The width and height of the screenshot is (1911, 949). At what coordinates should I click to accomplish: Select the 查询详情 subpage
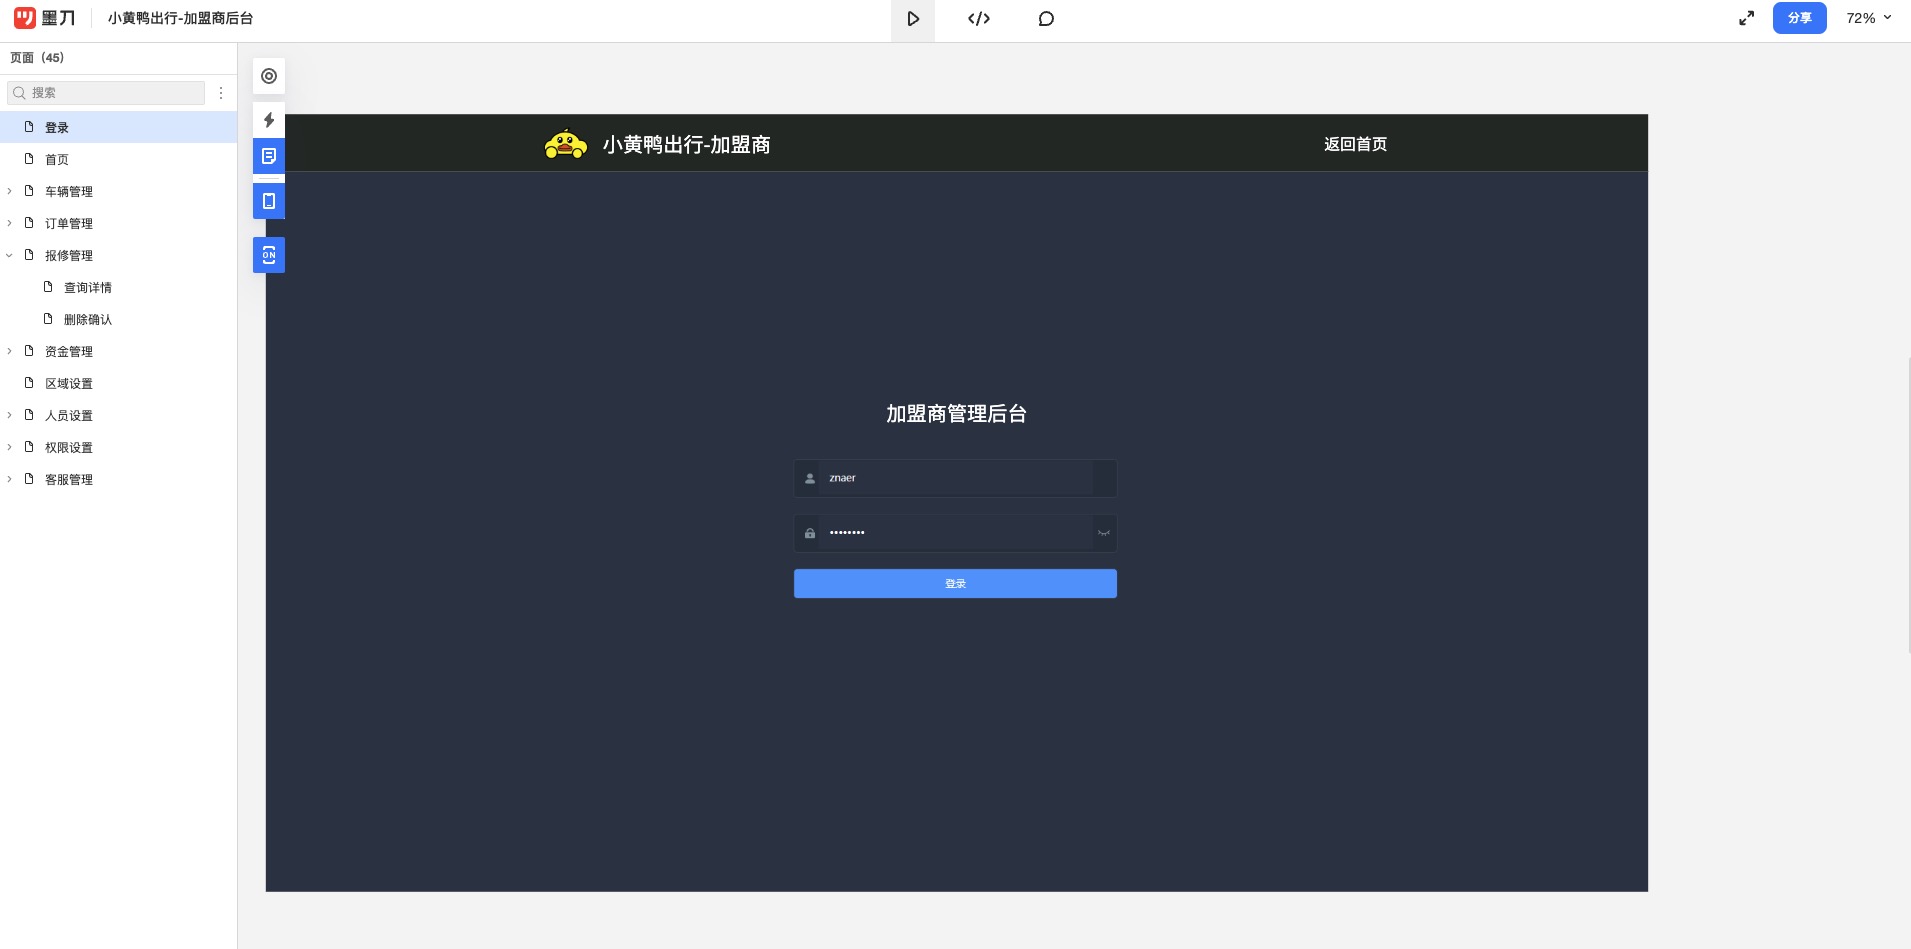[x=118, y=287]
